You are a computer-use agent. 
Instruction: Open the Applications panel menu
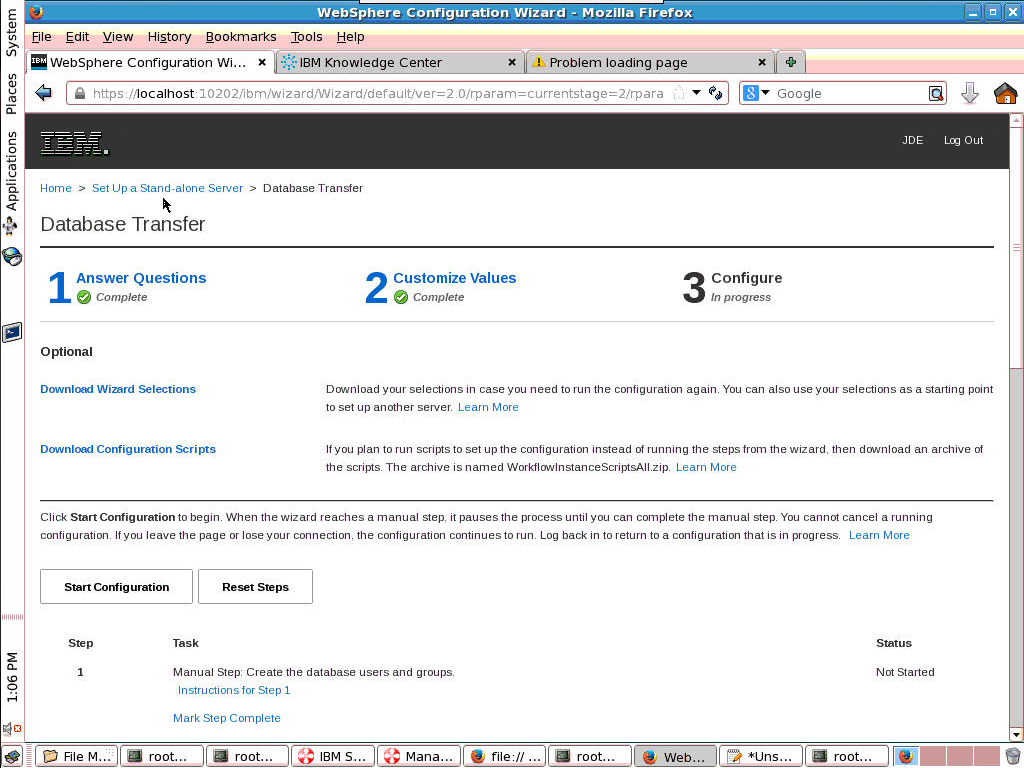12,171
